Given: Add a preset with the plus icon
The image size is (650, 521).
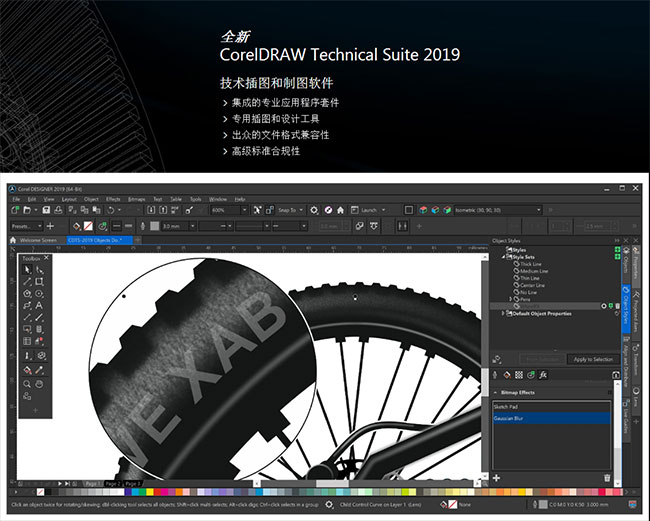Looking at the screenshot, I should point(50,226).
